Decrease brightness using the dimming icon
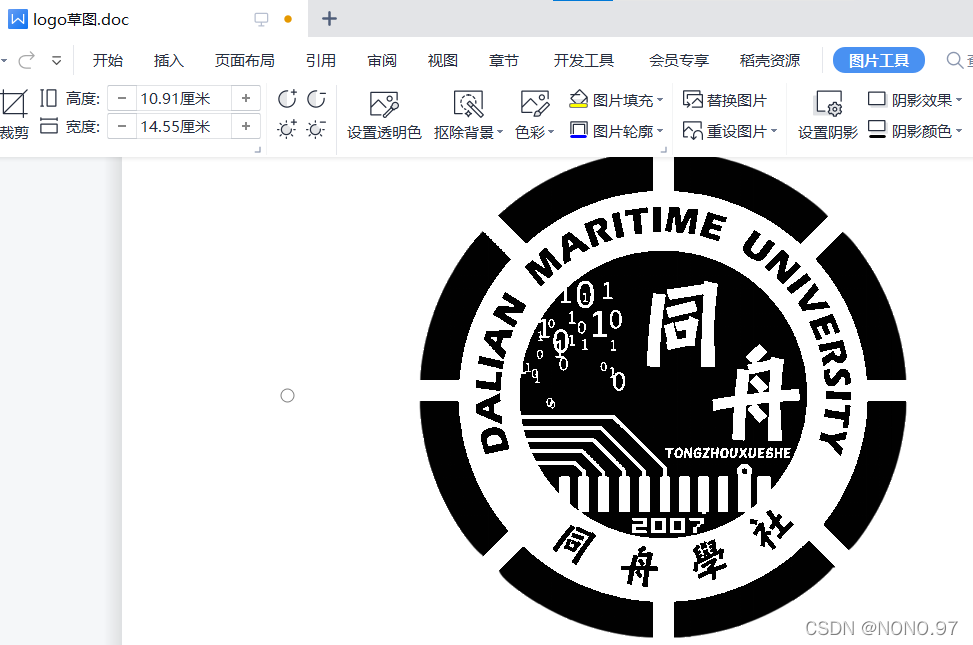 (x=317, y=129)
